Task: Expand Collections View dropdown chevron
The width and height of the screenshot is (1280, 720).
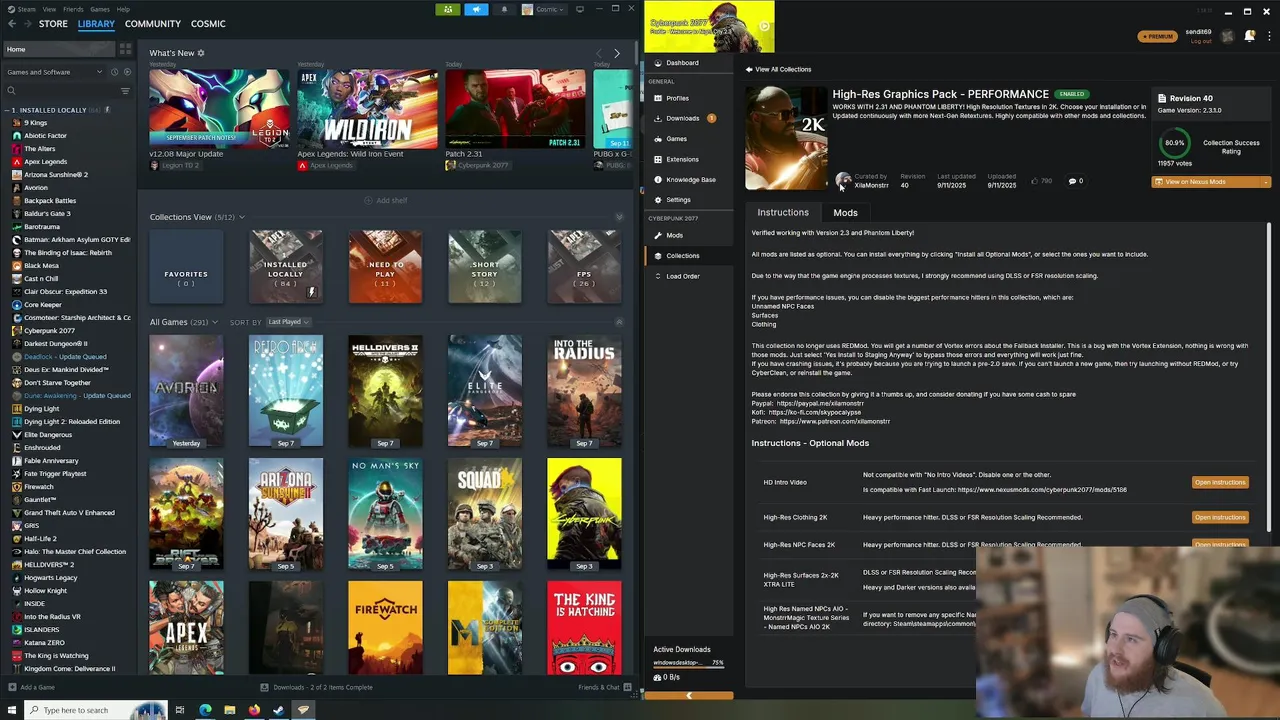Action: [x=241, y=217]
